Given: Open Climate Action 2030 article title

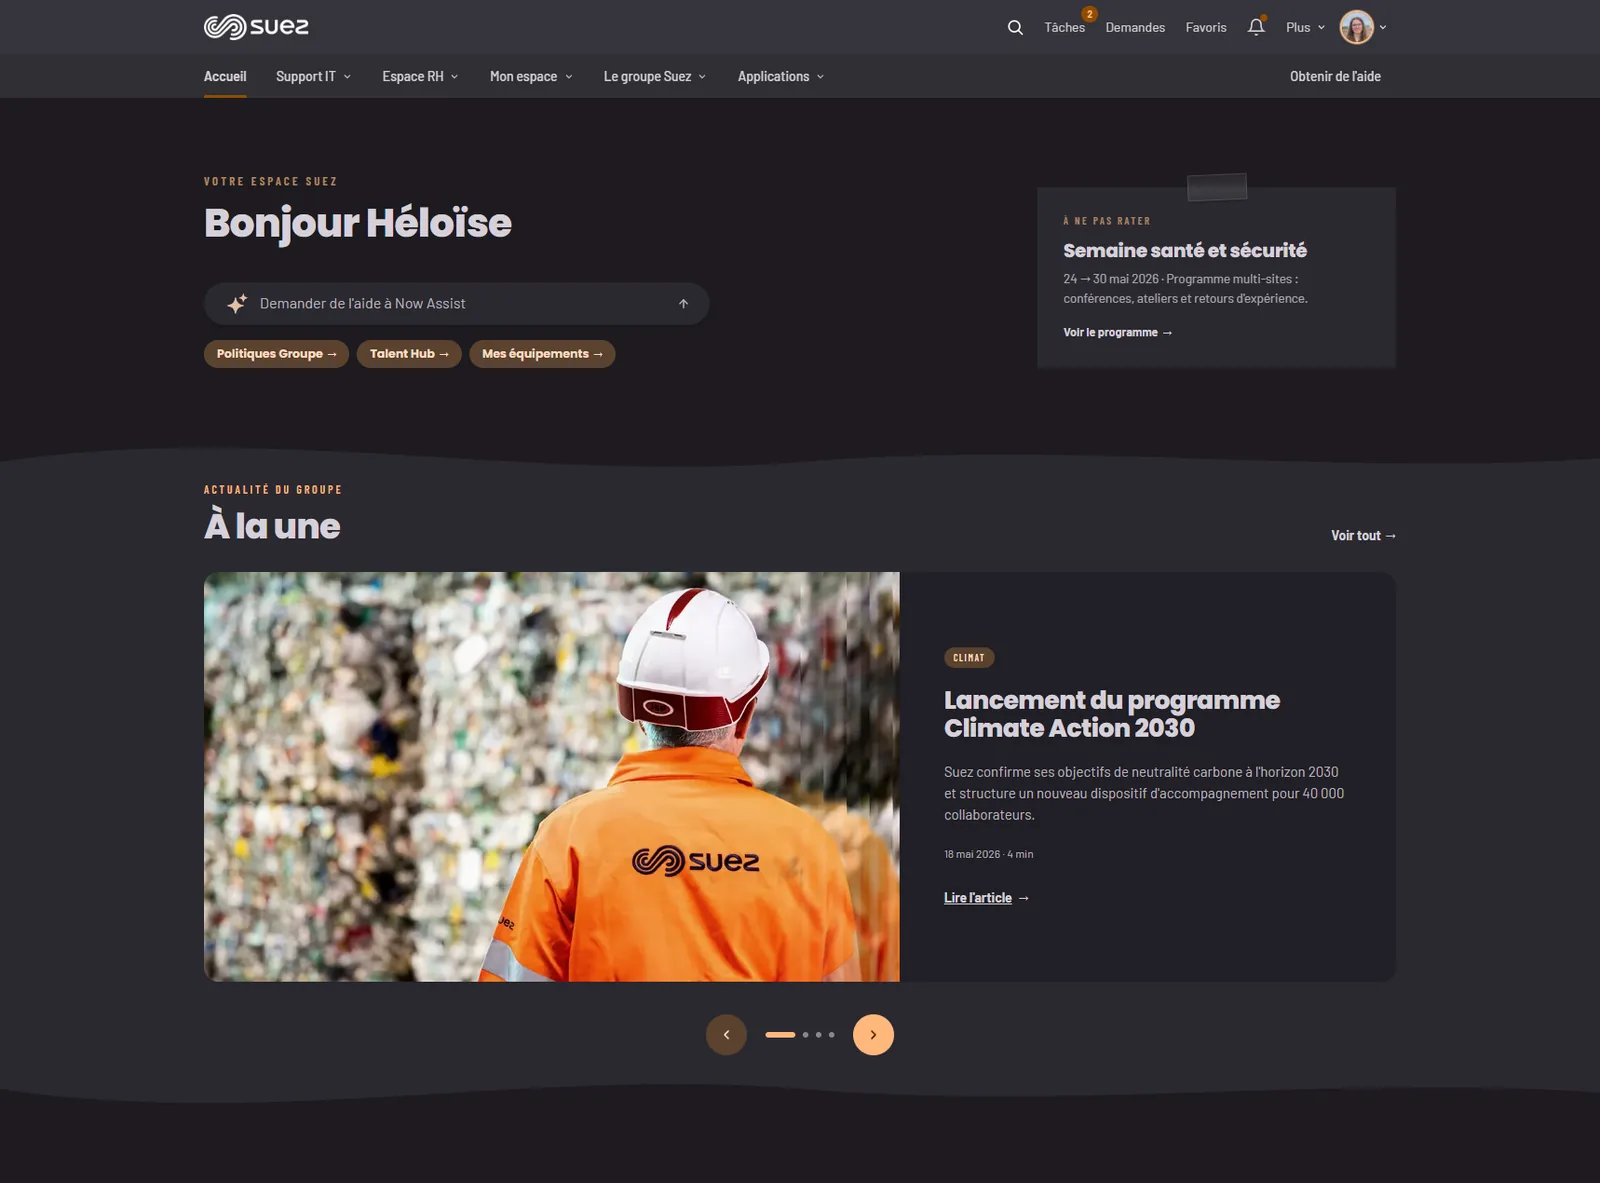Looking at the screenshot, I should click(x=1112, y=714).
